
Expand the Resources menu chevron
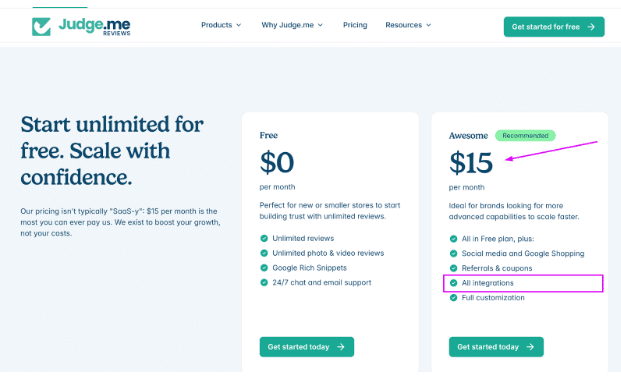tap(429, 25)
